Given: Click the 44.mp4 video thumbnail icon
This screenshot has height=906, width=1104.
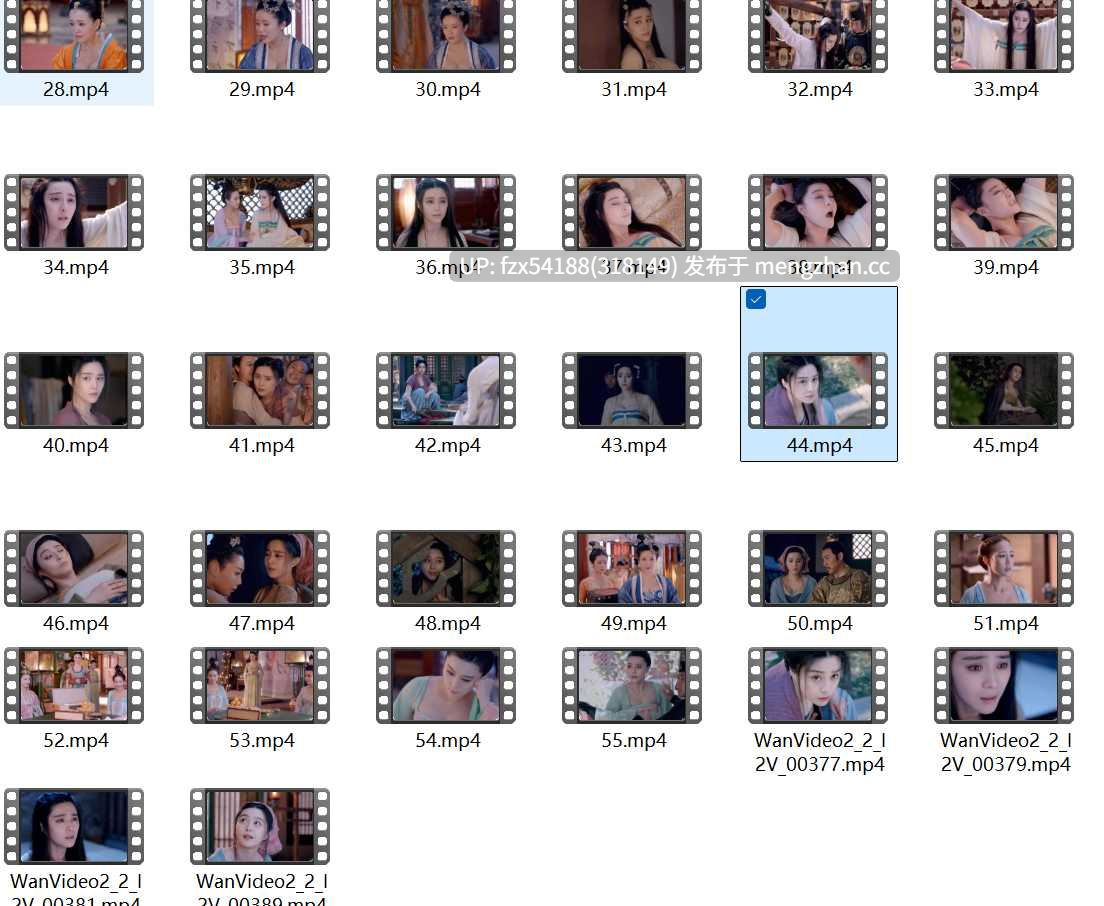Looking at the screenshot, I should click(817, 391).
